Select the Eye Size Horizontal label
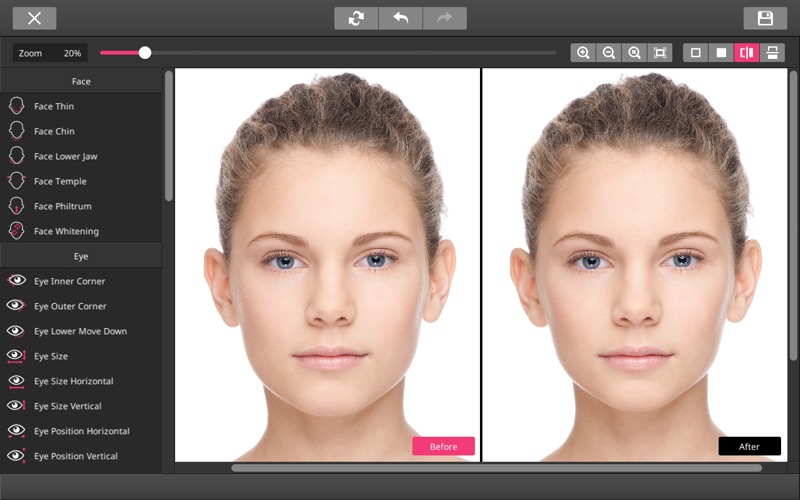The height and width of the screenshot is (500, 800). point(73,381)
